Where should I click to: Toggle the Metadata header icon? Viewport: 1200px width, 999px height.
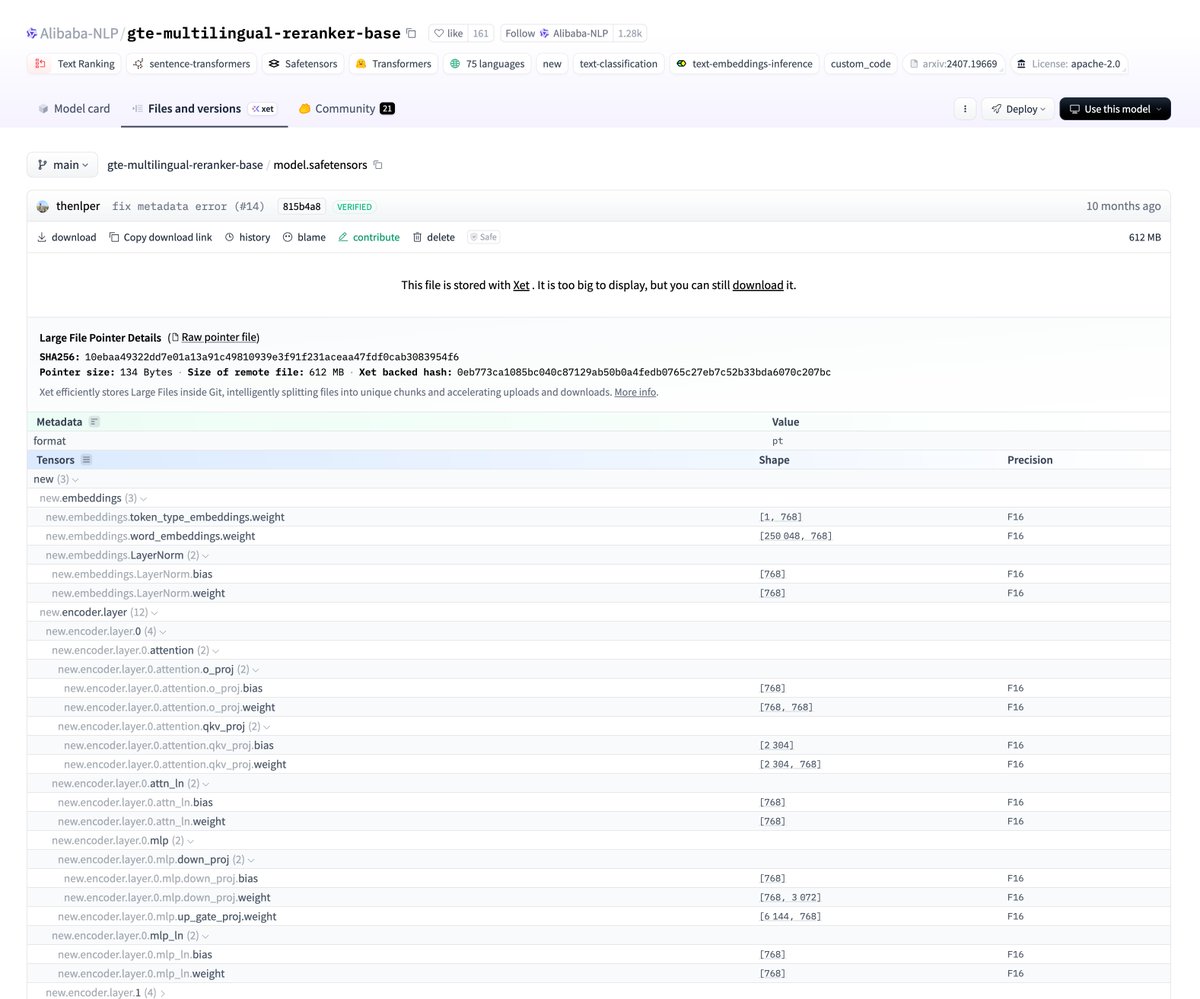tap(94, 422)
